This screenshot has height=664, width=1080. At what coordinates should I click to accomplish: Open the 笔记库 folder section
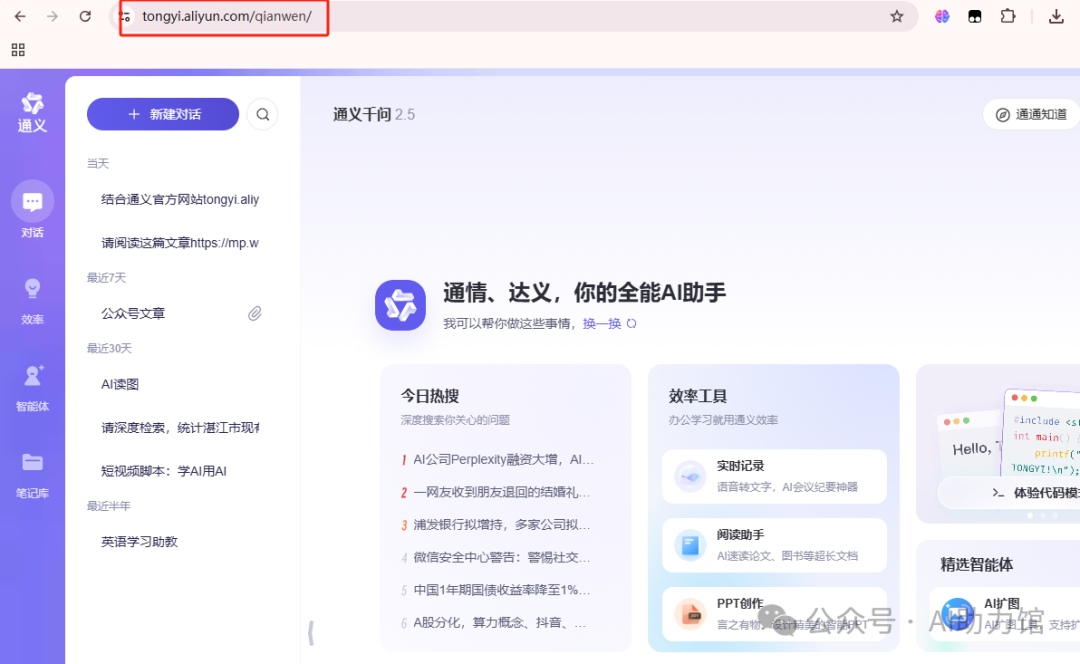tap(32, 475)
